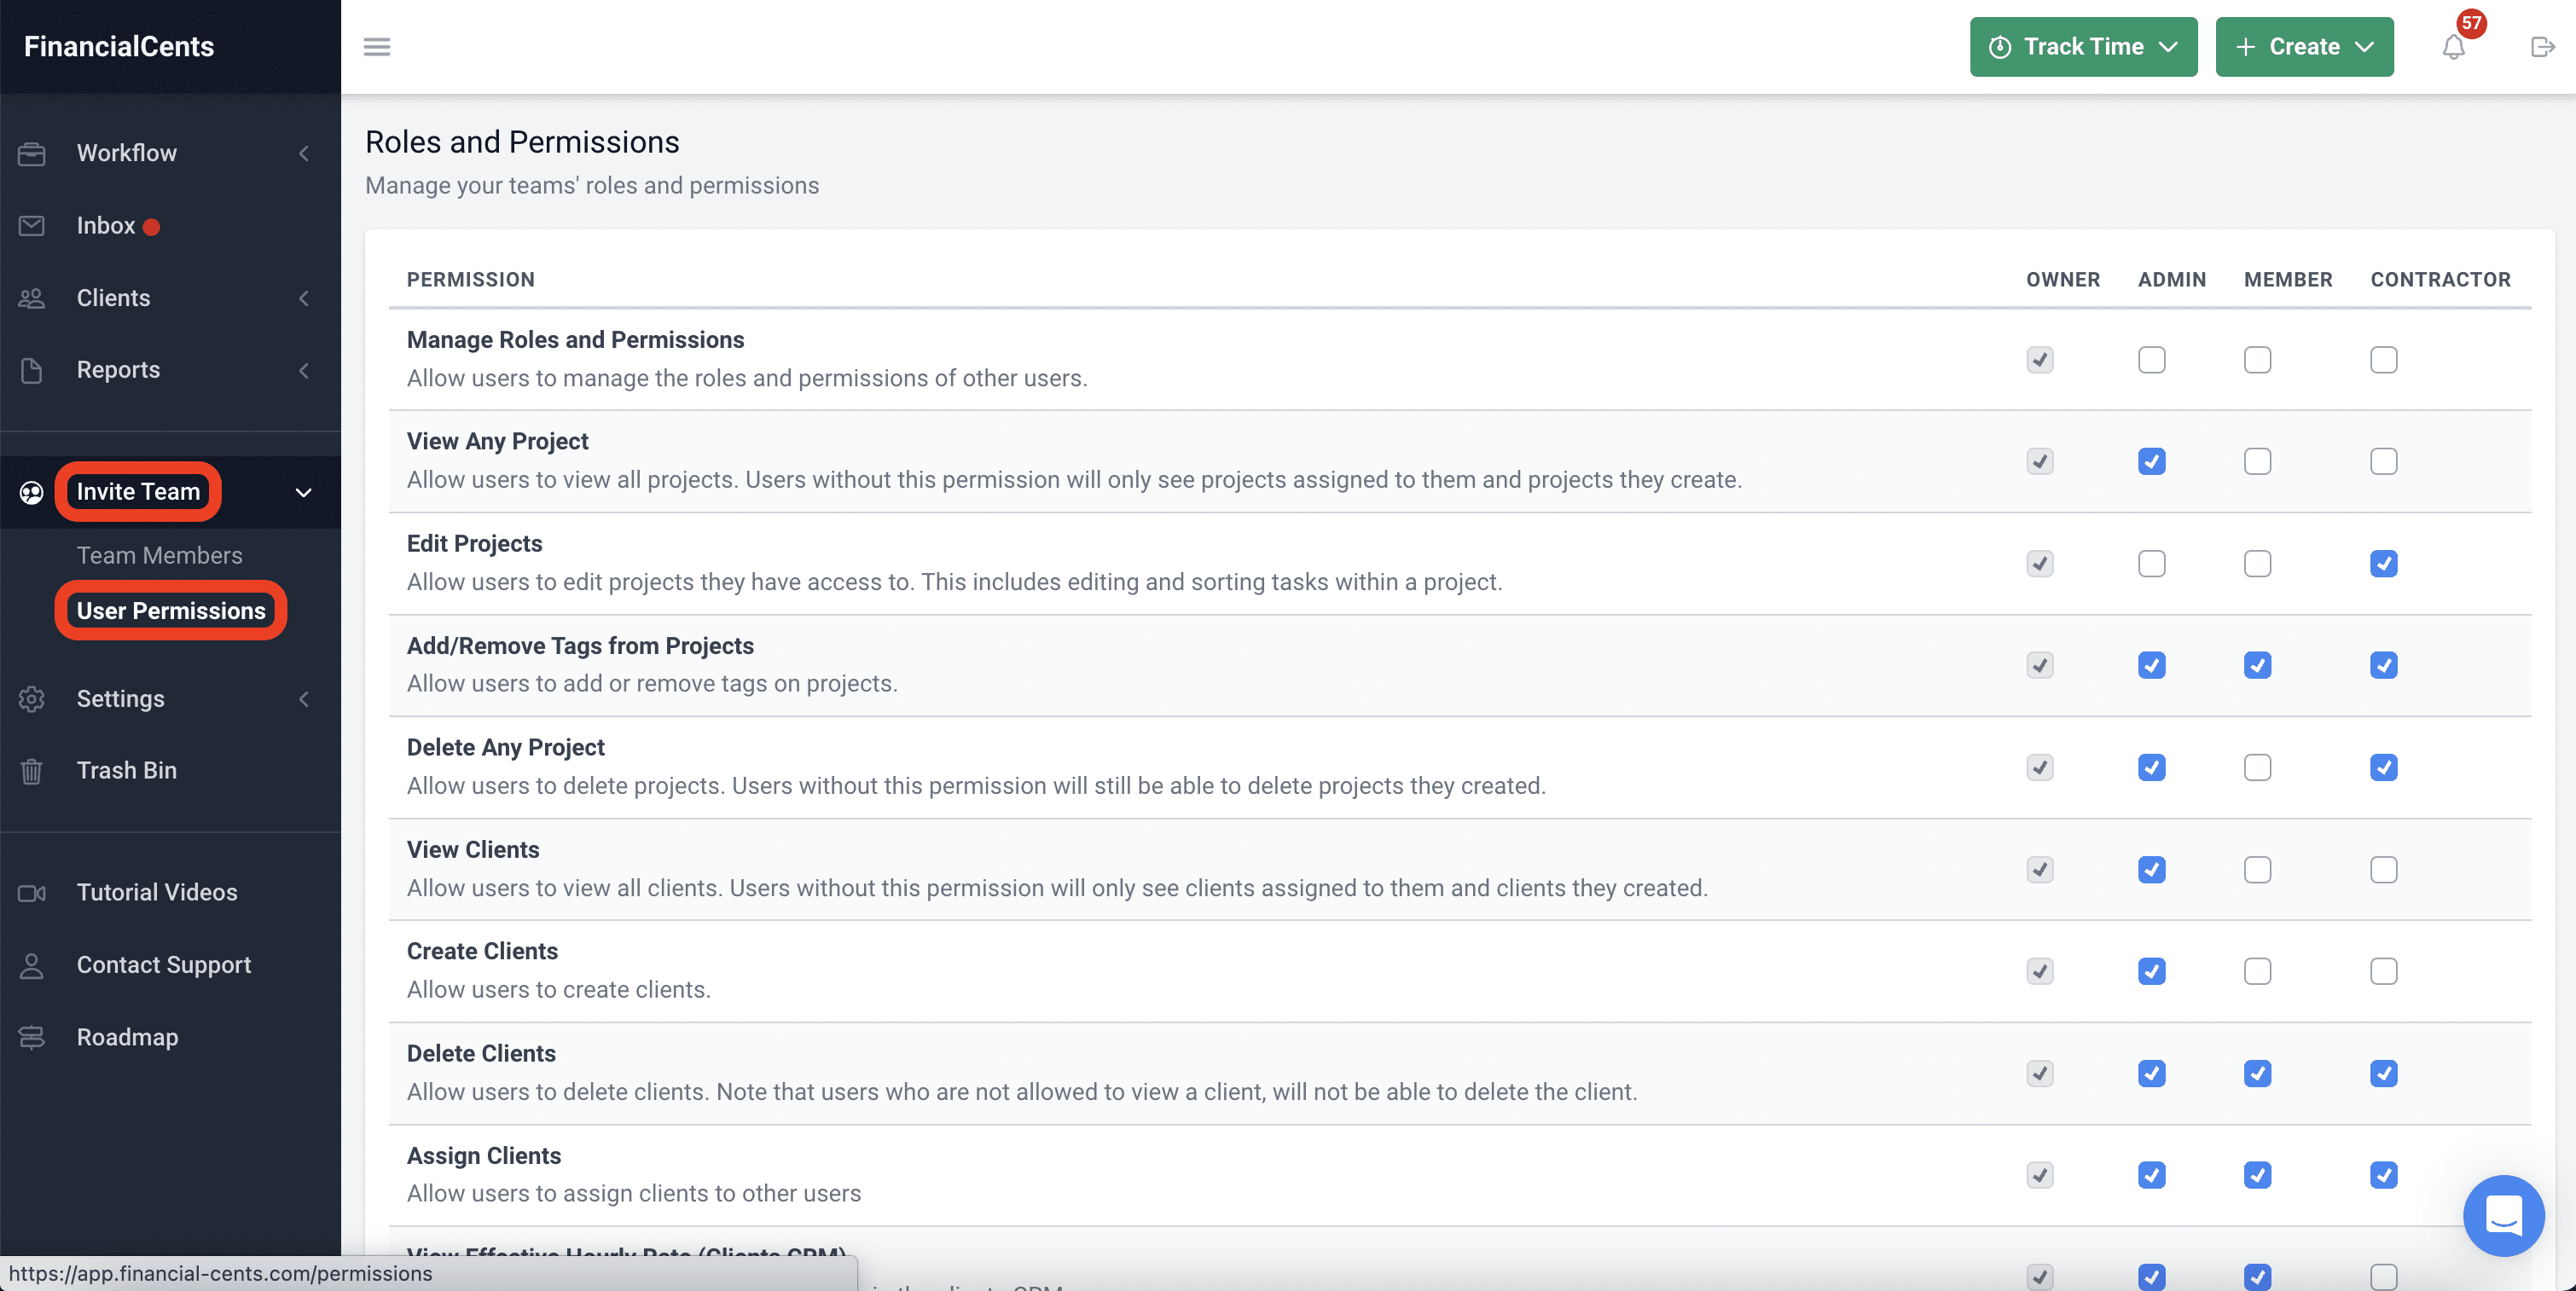2576x1291 pixels.
Task: Select User Permissions submenu item
Action: tap(171, 611)
